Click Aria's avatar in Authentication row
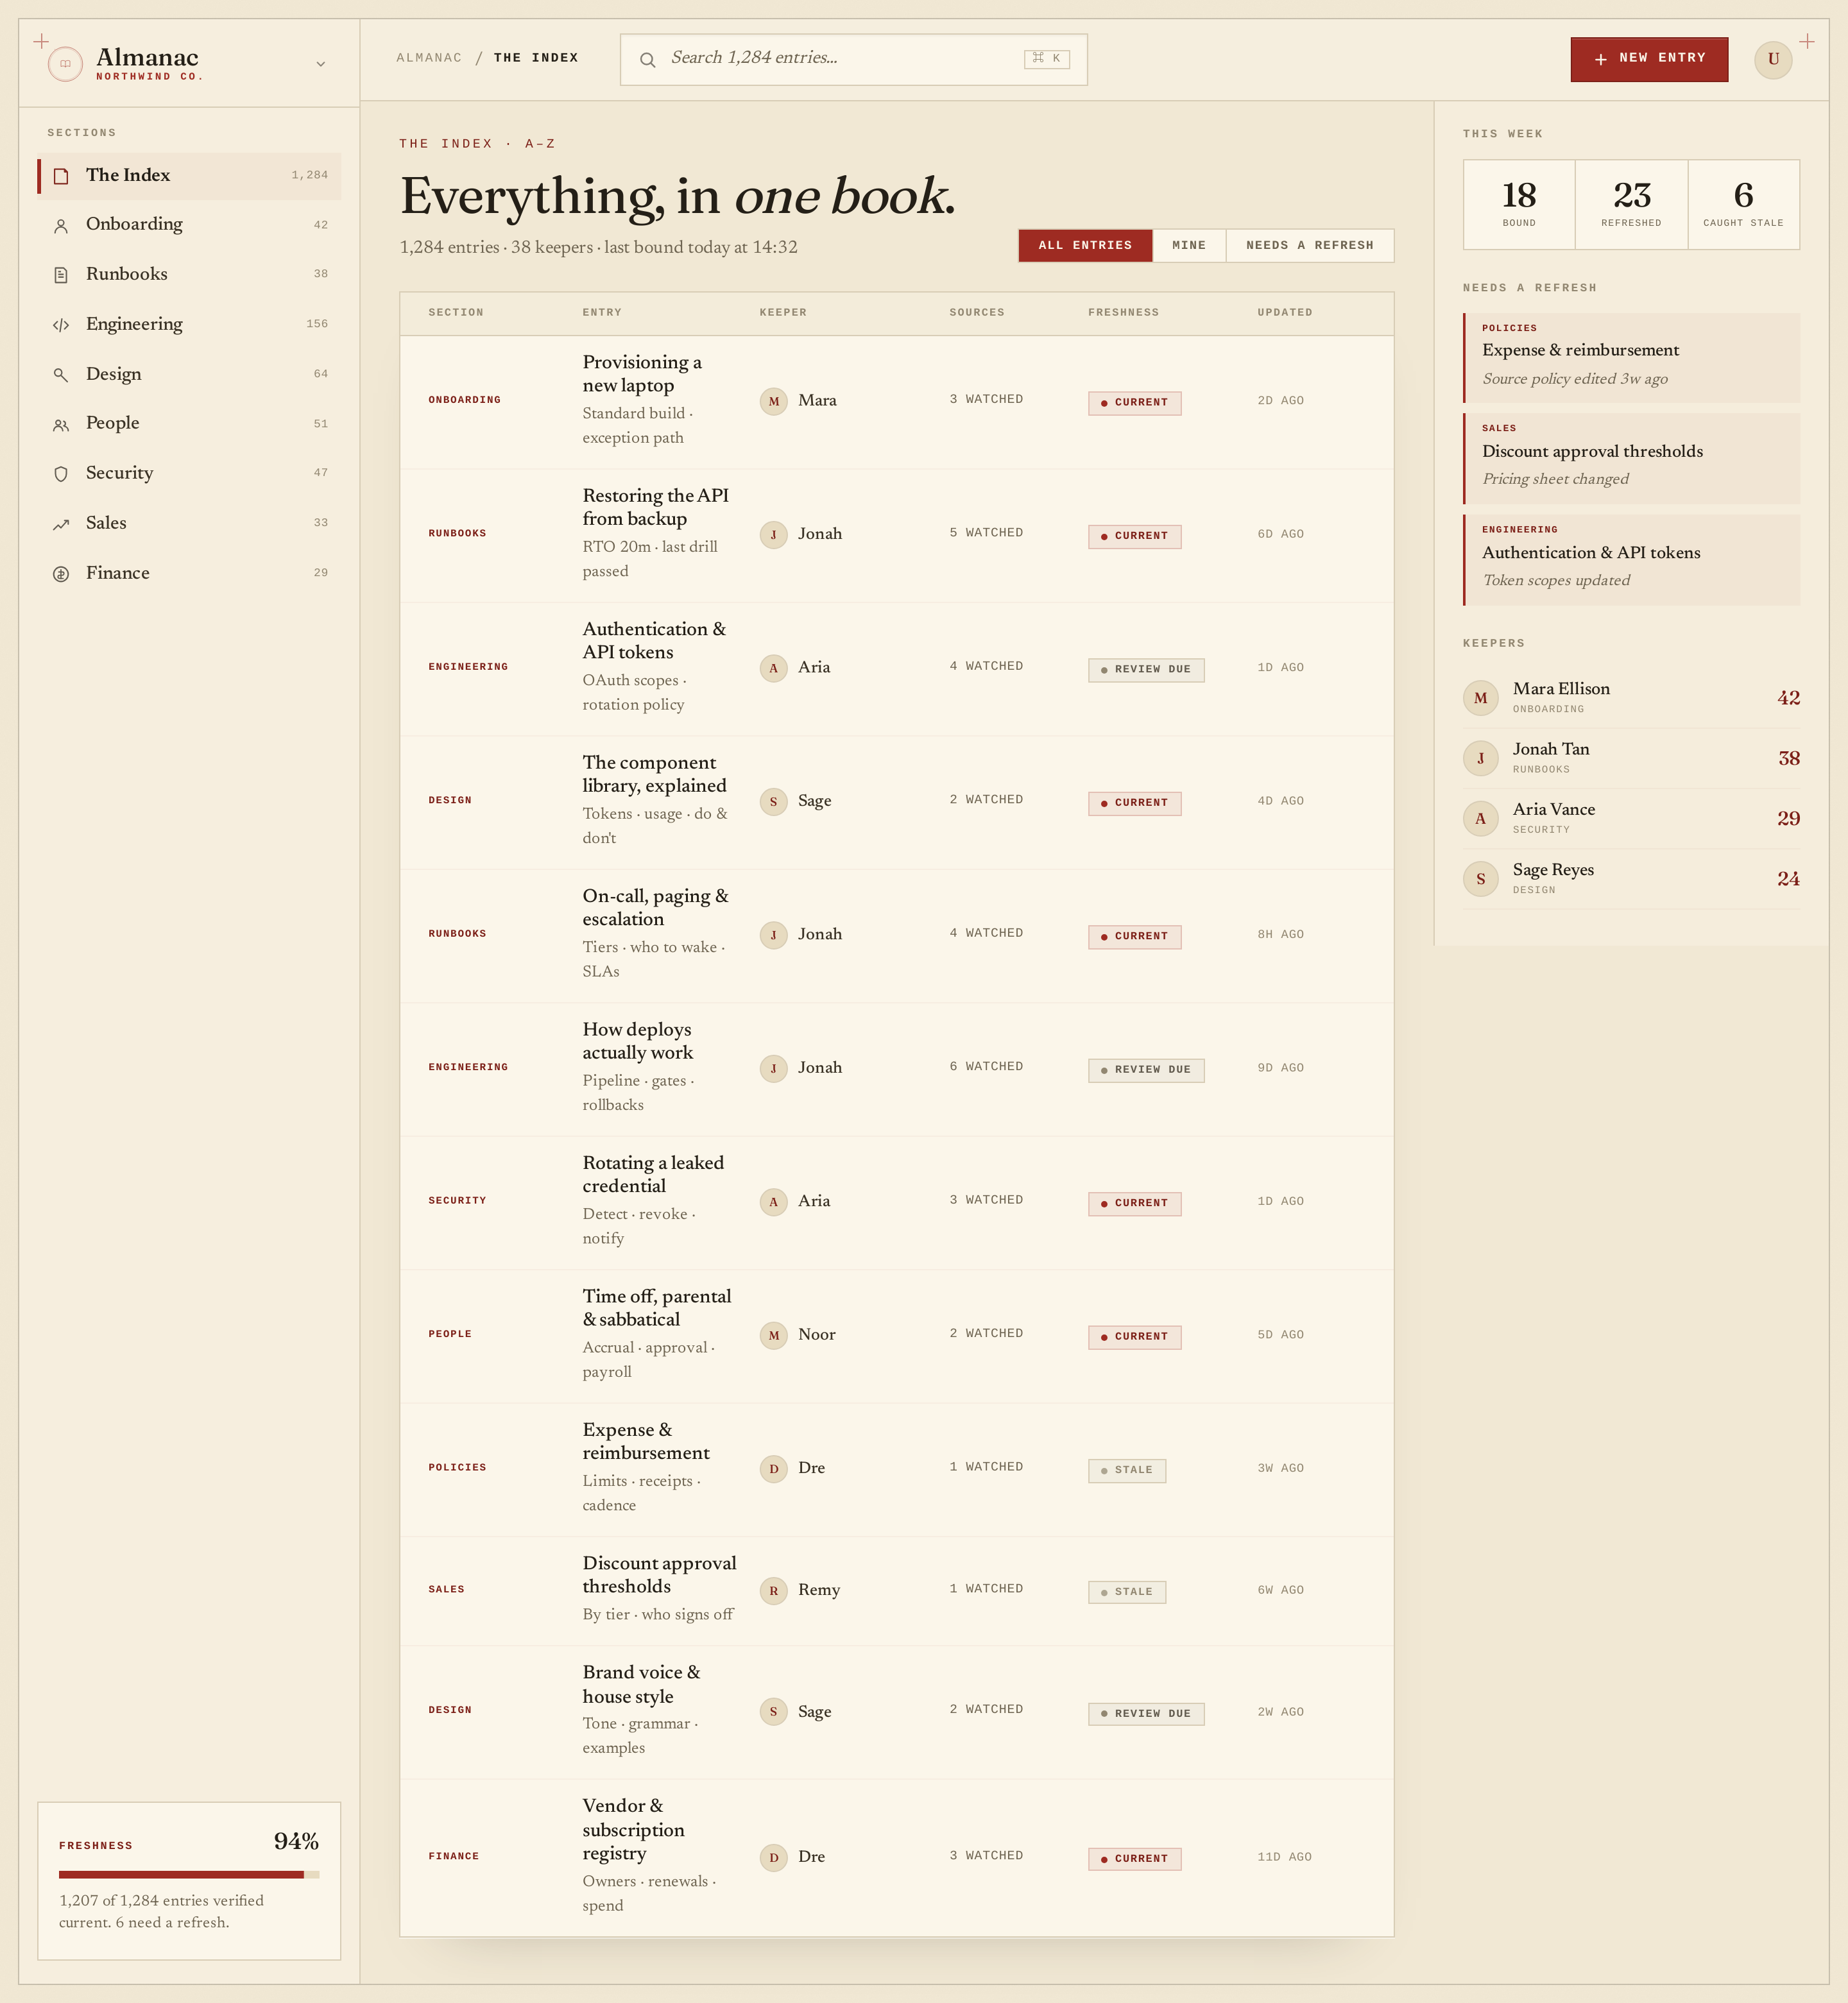 click(773, 668)
